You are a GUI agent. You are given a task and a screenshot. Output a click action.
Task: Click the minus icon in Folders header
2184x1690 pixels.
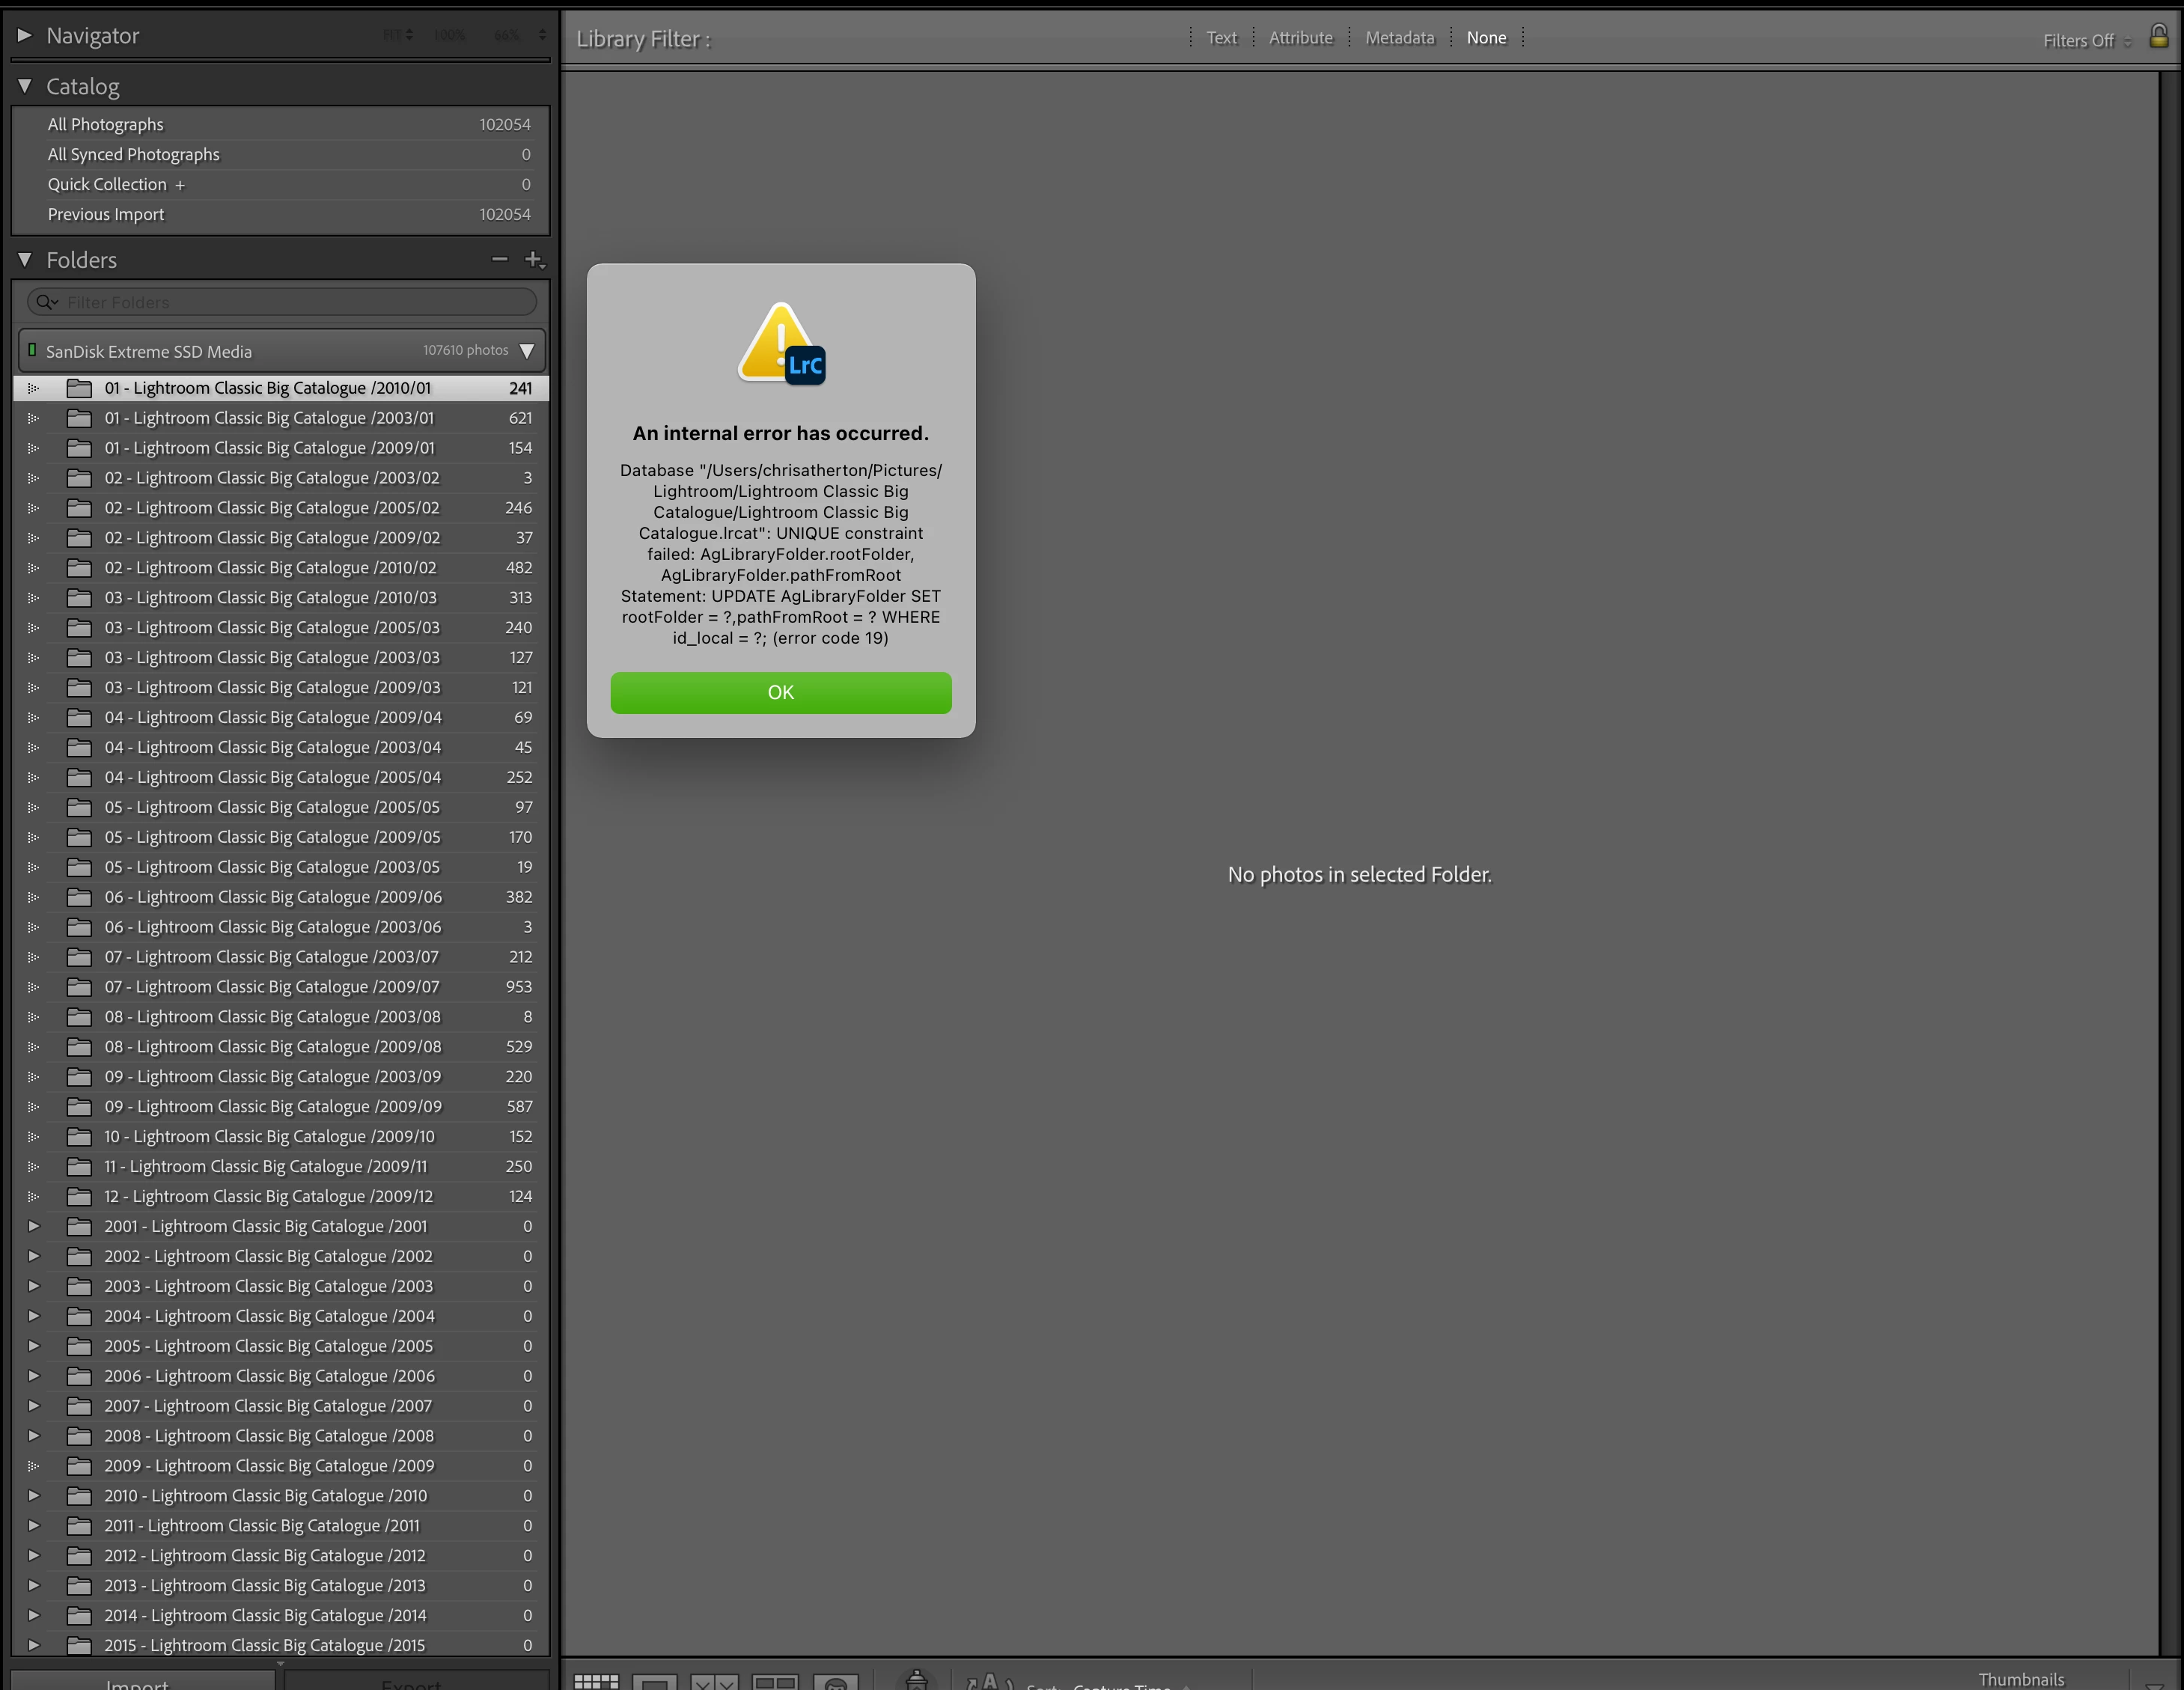tap(500, 260)
